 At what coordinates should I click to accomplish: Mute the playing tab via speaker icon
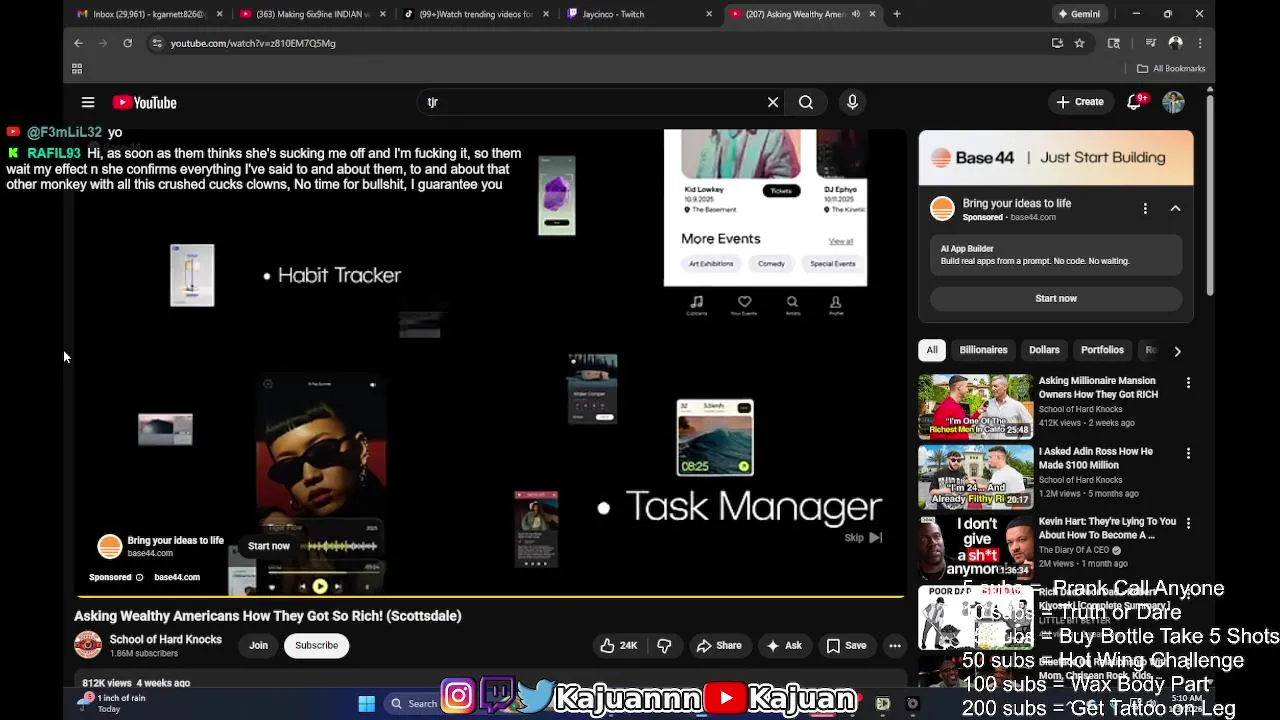(856, 14)
